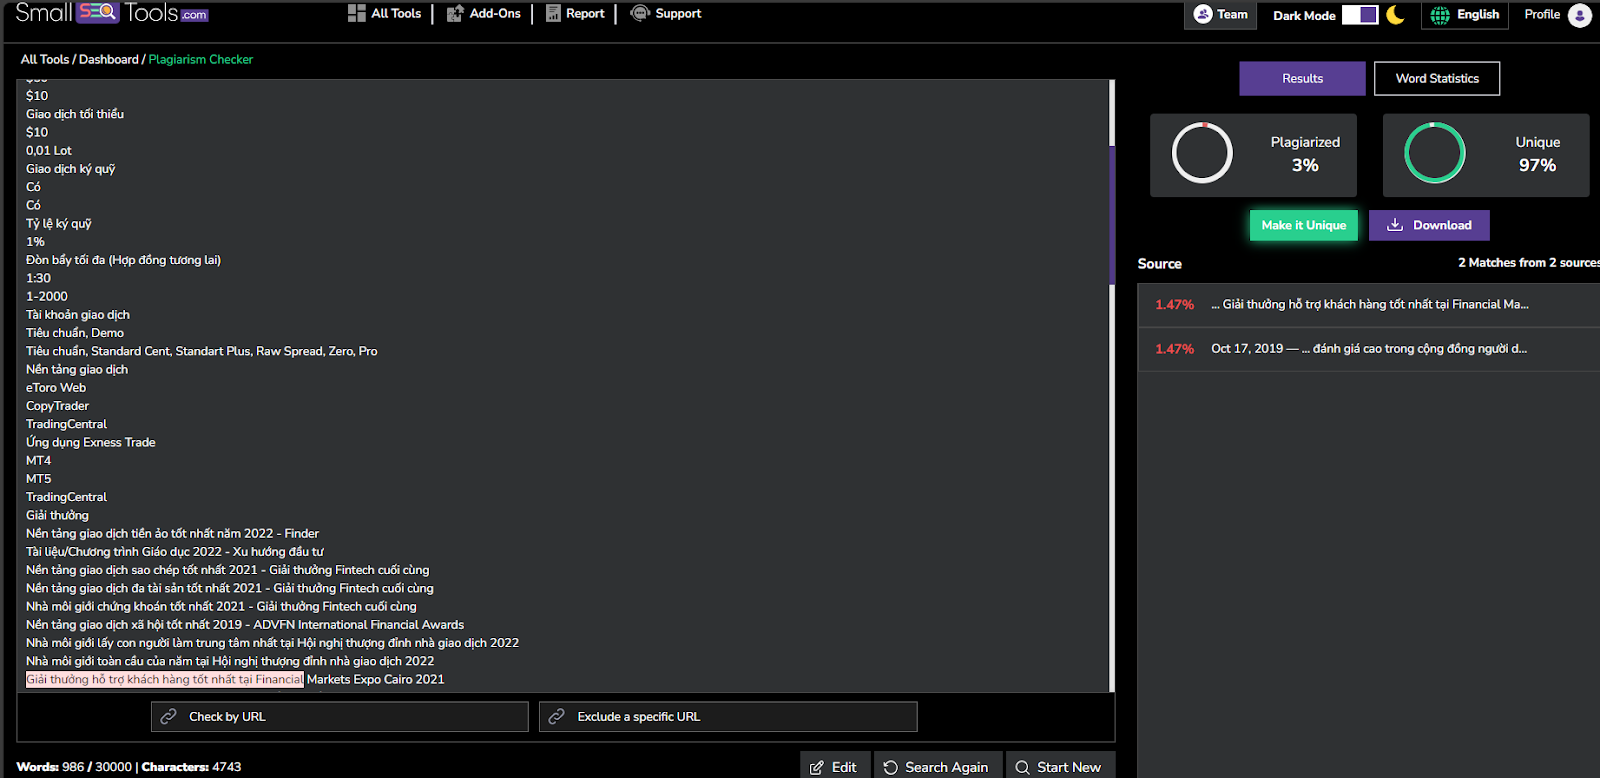
Task: Open the Report document icon
Action: 553,13
